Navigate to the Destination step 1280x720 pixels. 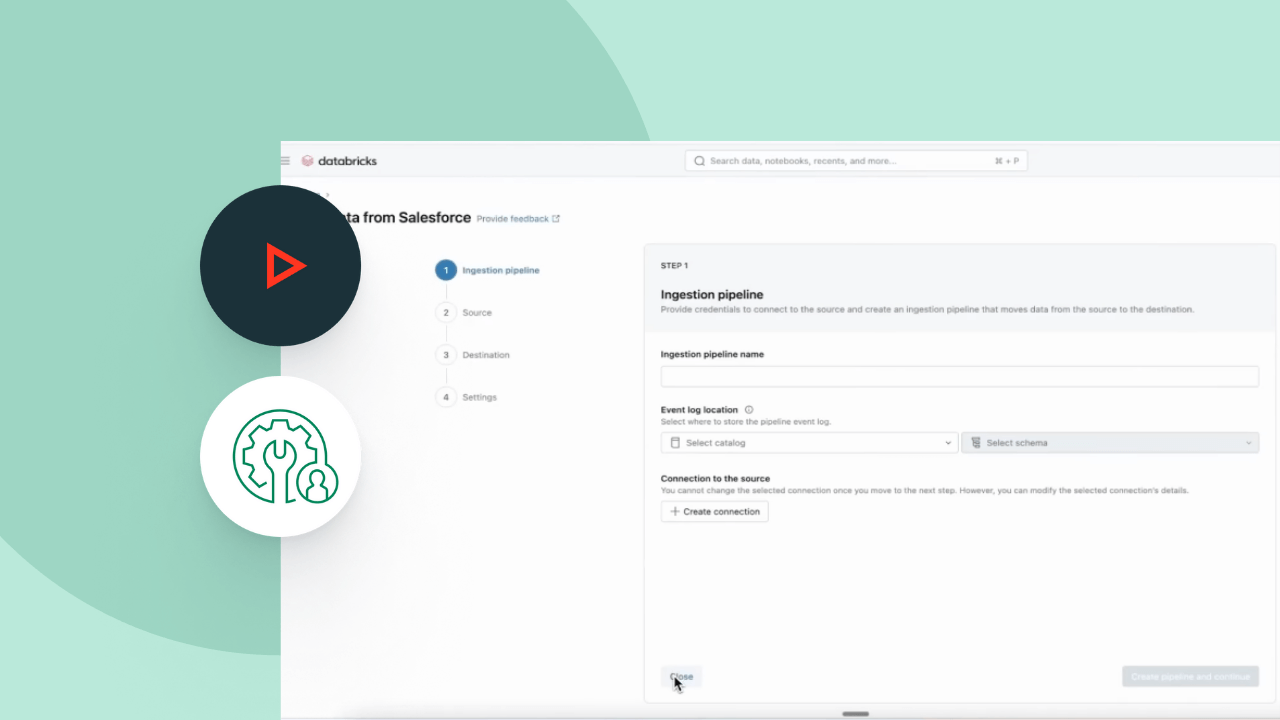(x=485, y=354)
